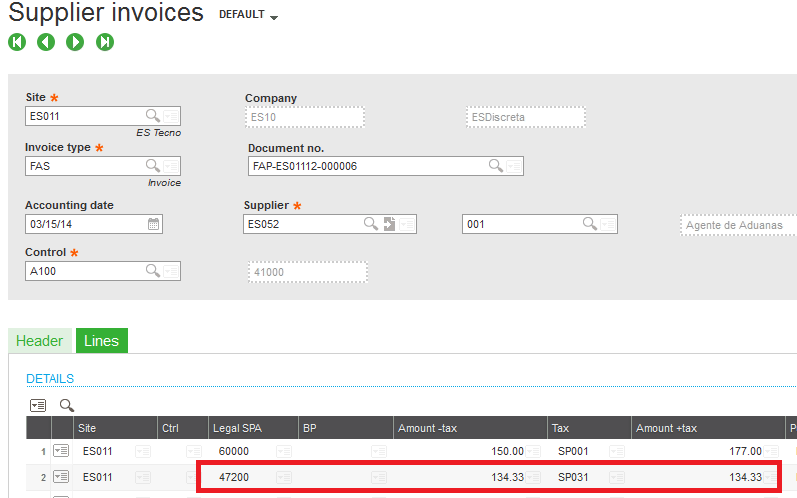Select the Lines tab

(101, 341)
